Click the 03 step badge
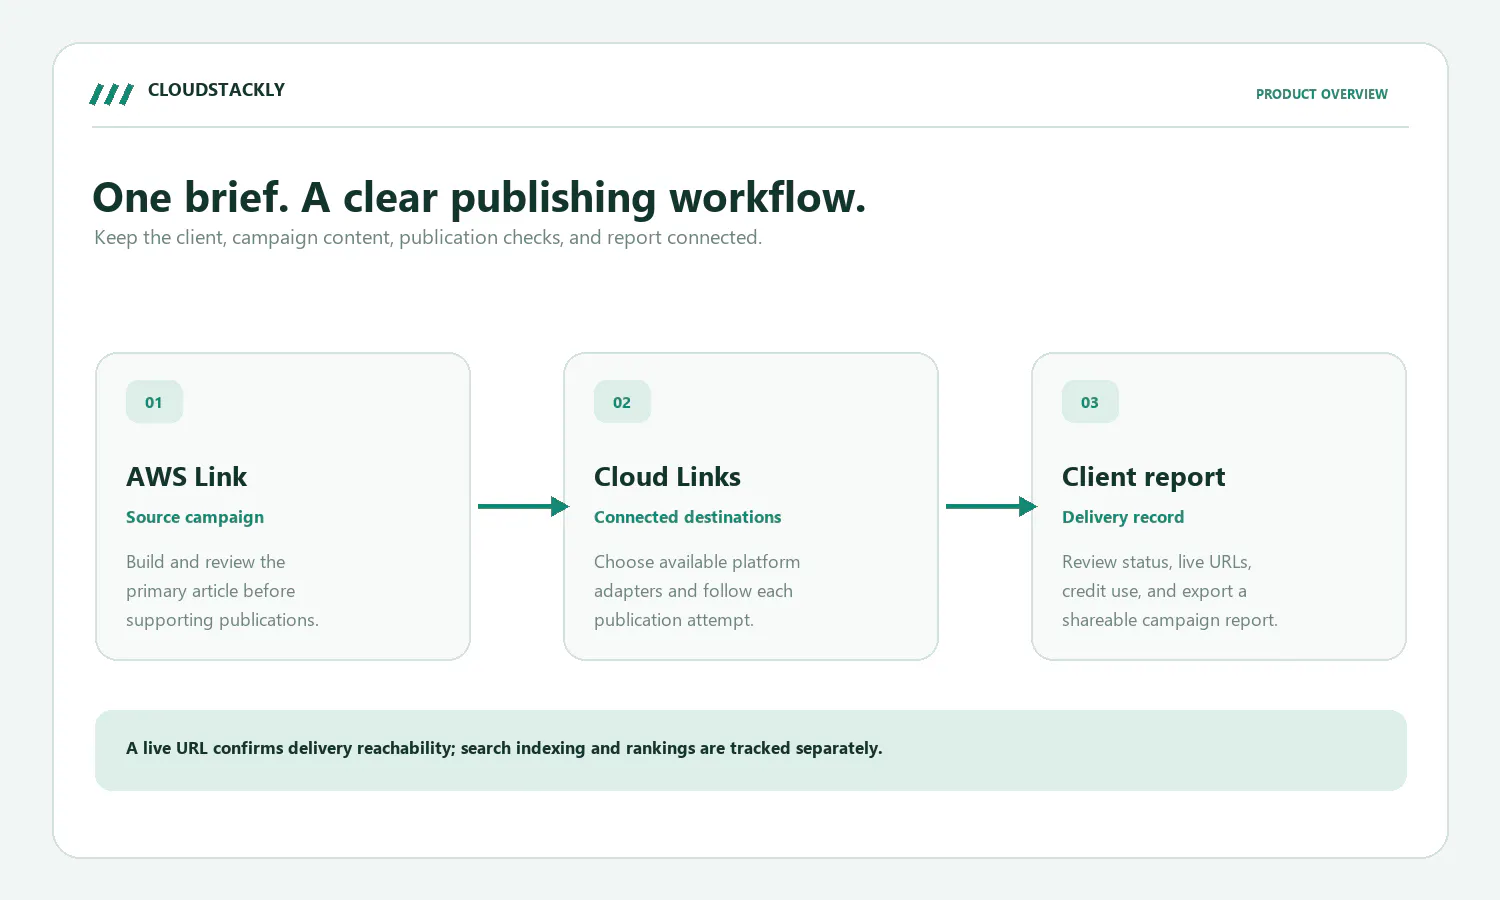The height and width of the screenshot is (900, 1500). 1090,402
